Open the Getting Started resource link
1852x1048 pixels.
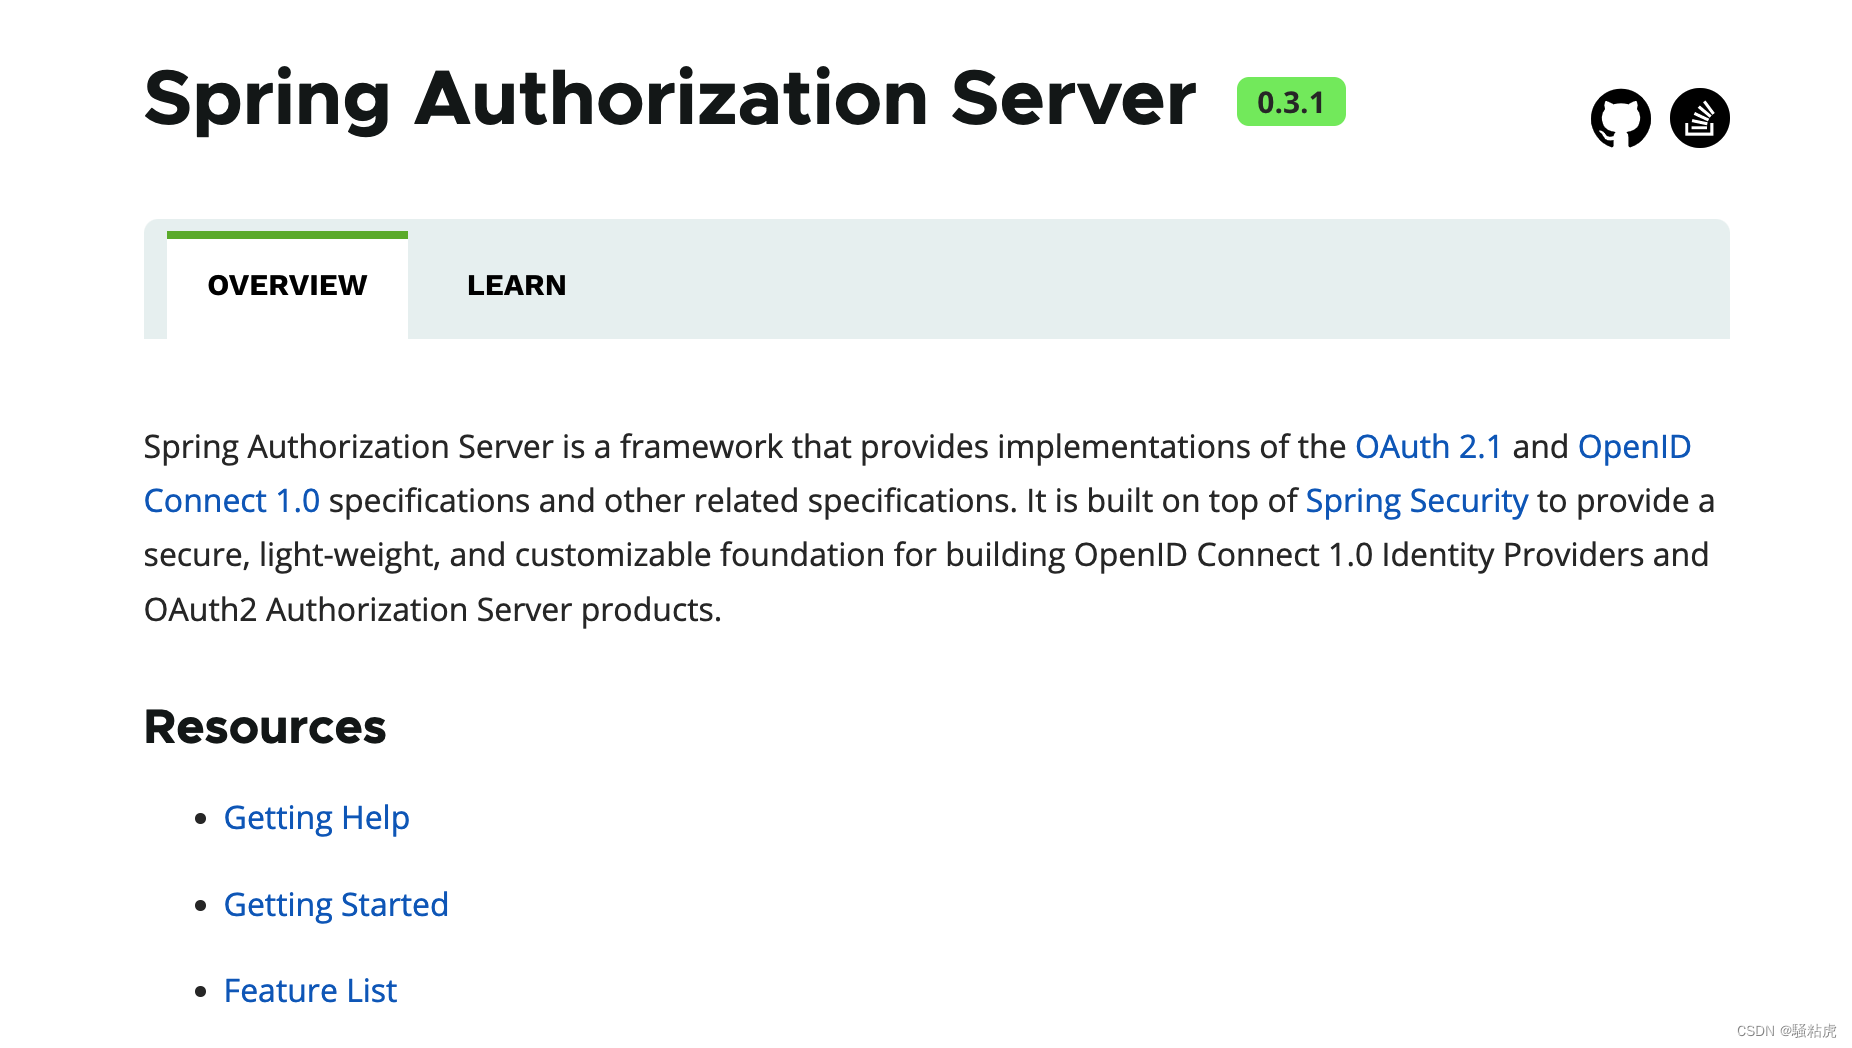click(336, 905)
